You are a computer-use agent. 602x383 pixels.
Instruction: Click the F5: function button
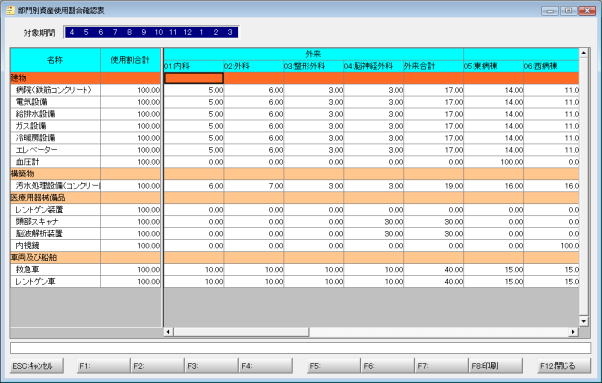334,366
